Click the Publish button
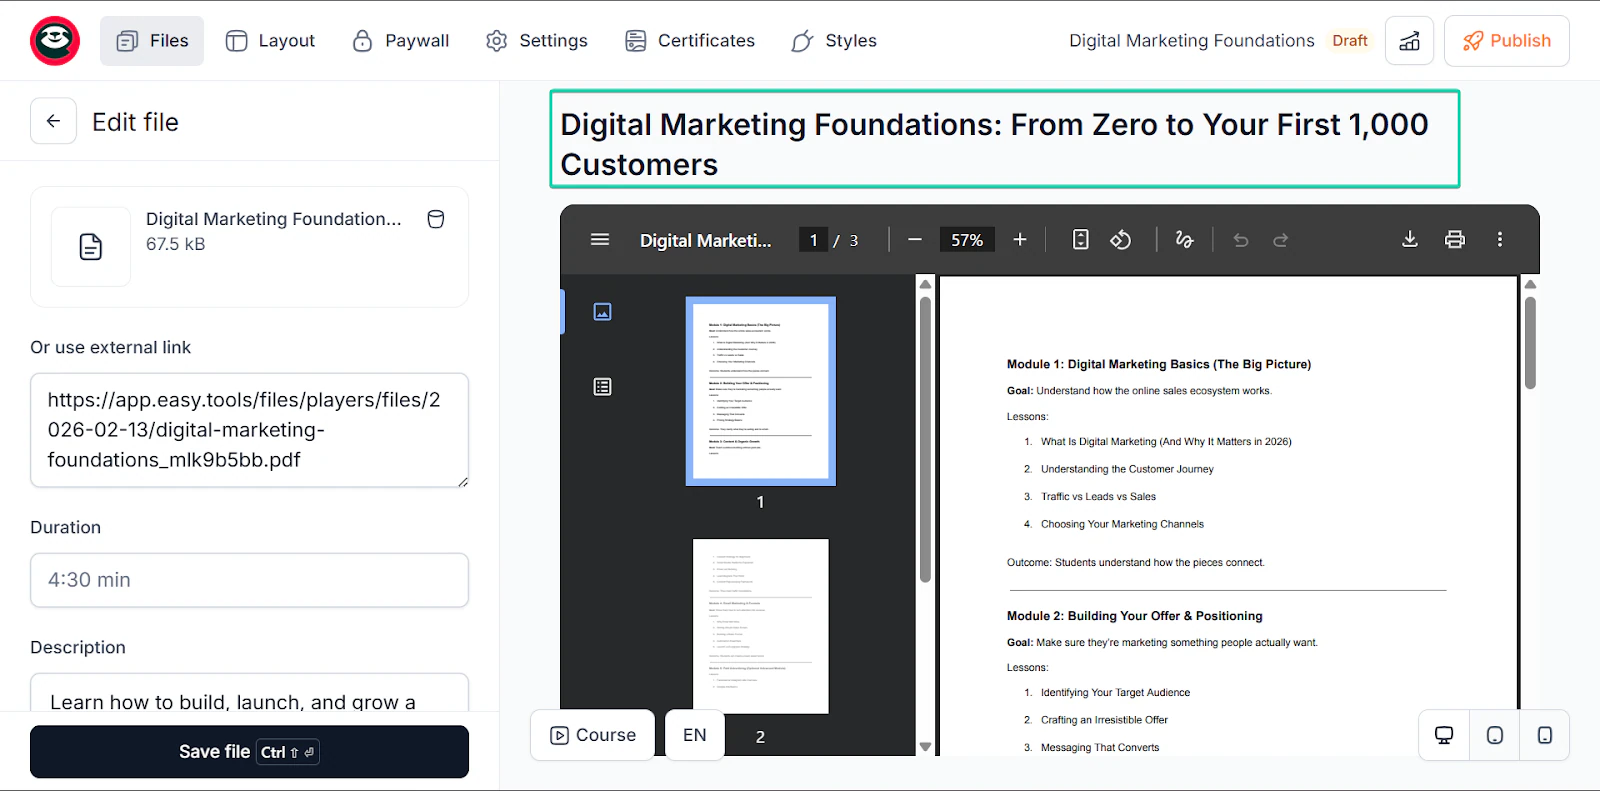 [1507, 41]
